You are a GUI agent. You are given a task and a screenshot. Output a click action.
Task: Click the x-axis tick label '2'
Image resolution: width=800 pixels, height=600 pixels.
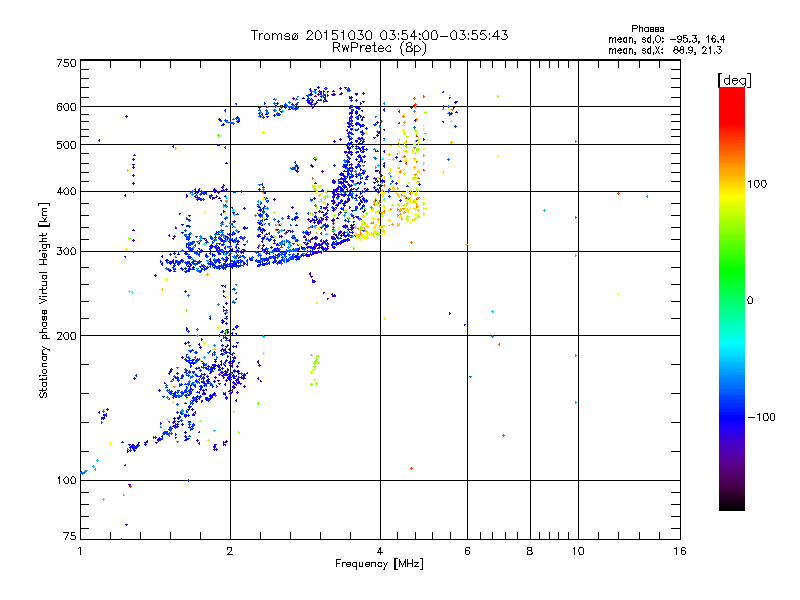point(230,551)
